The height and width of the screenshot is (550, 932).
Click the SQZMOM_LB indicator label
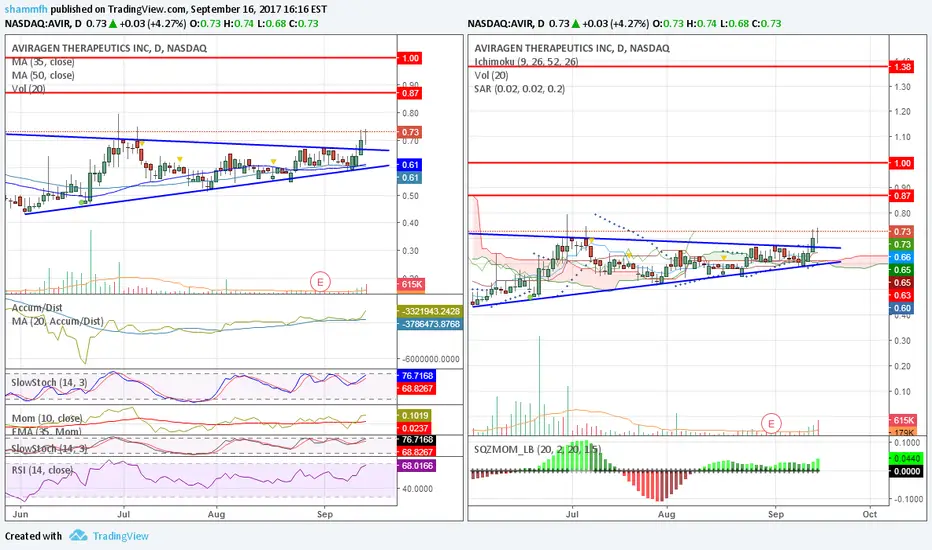pyautogui.click(x=537, y=449)
